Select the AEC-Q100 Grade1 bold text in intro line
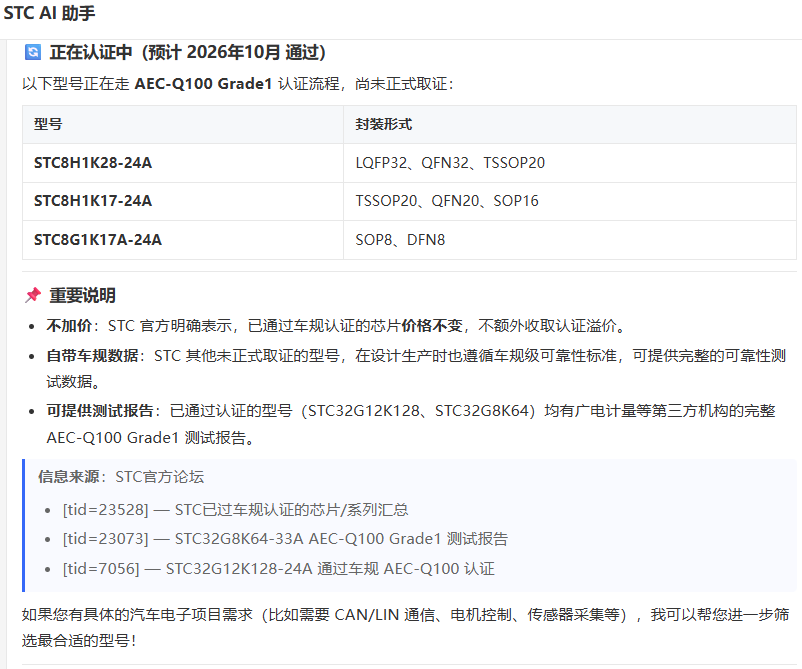The image size is (802, 669). pyautogui.click(x=203, y=83)
